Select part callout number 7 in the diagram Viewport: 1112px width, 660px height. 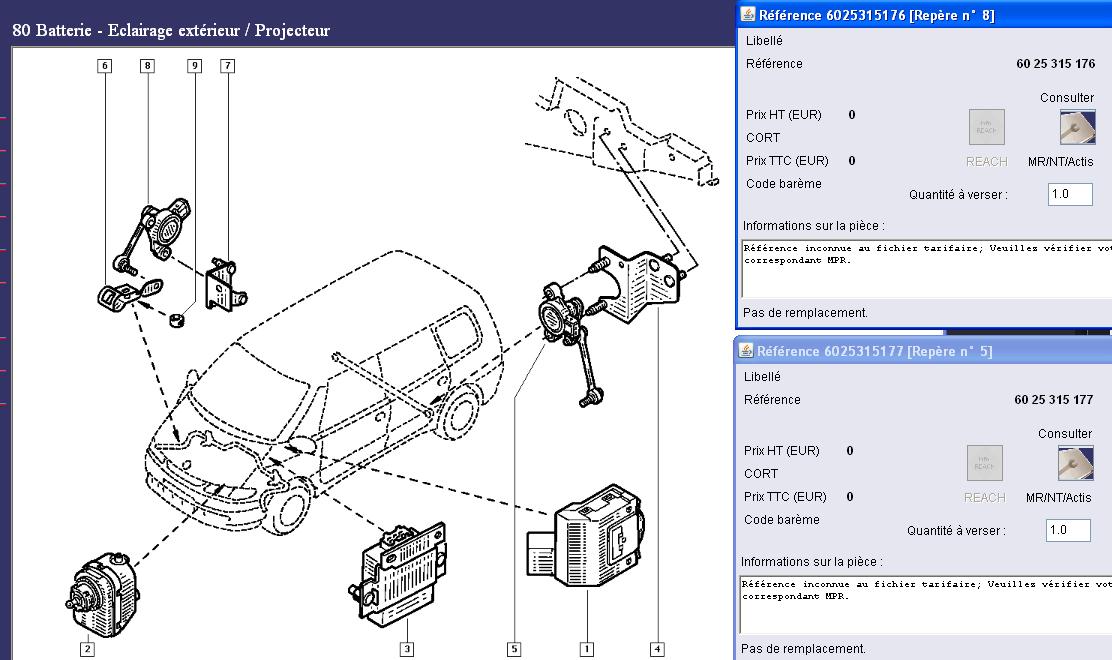[x=228, y=66]
